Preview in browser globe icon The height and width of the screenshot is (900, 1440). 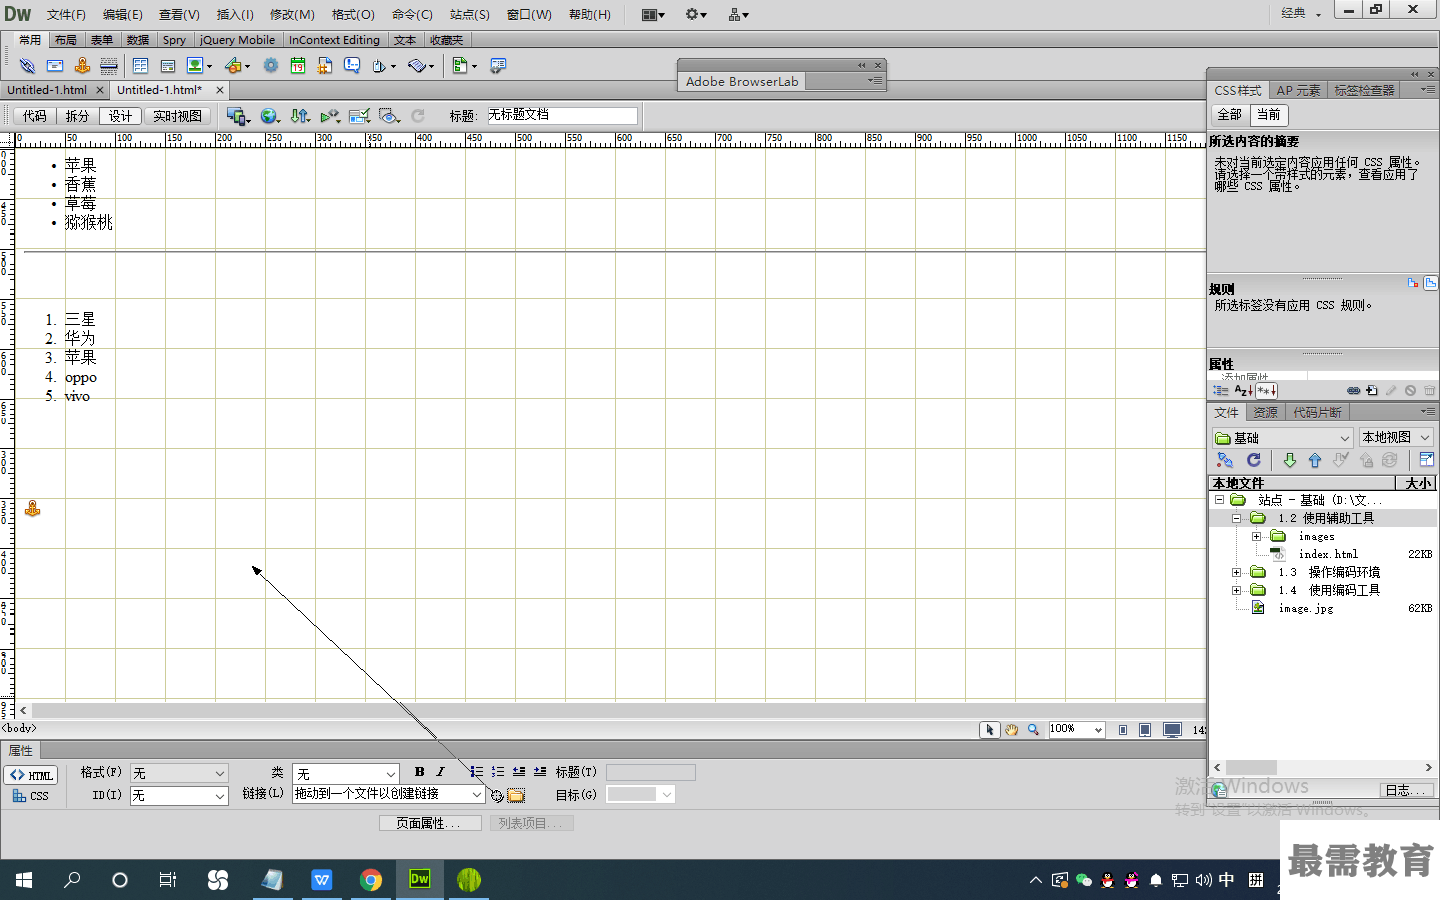[x=268, y=116]
